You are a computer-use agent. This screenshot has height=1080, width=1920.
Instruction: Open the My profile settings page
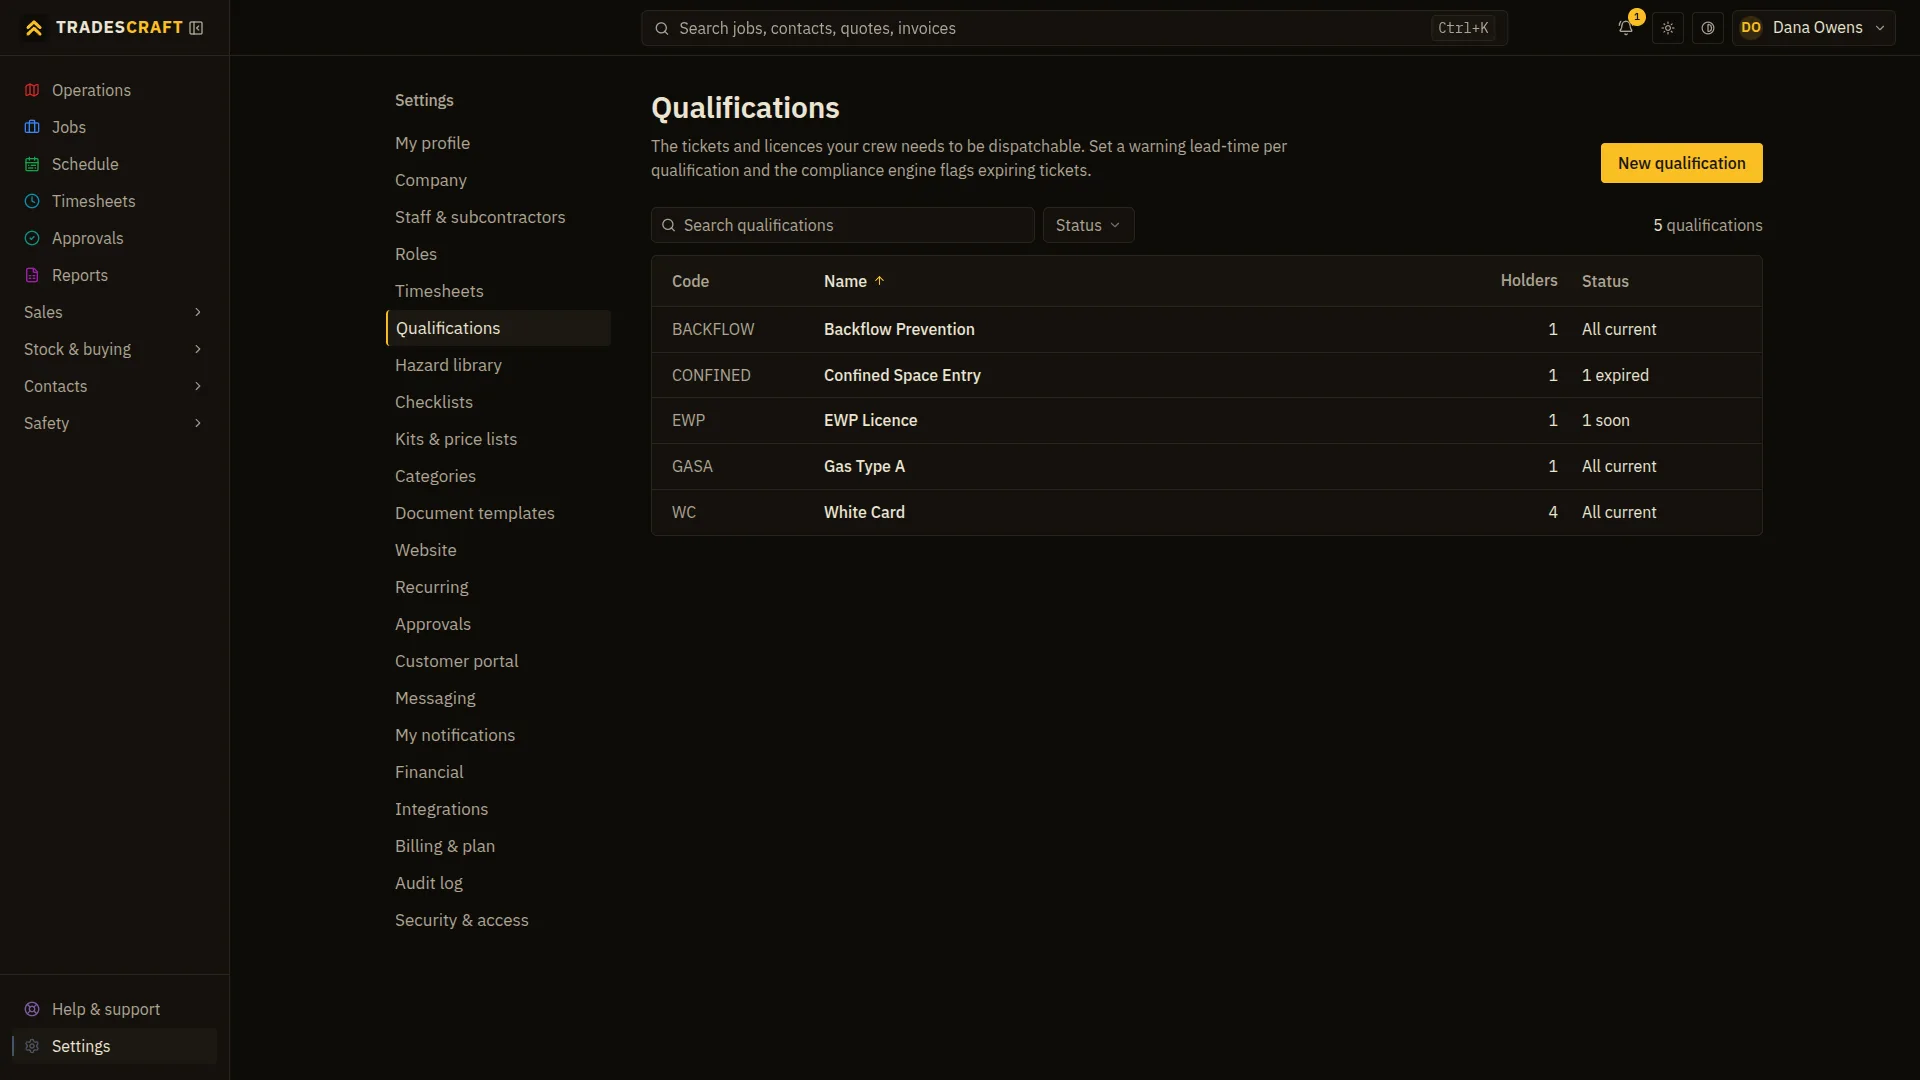tap(498, 143)
